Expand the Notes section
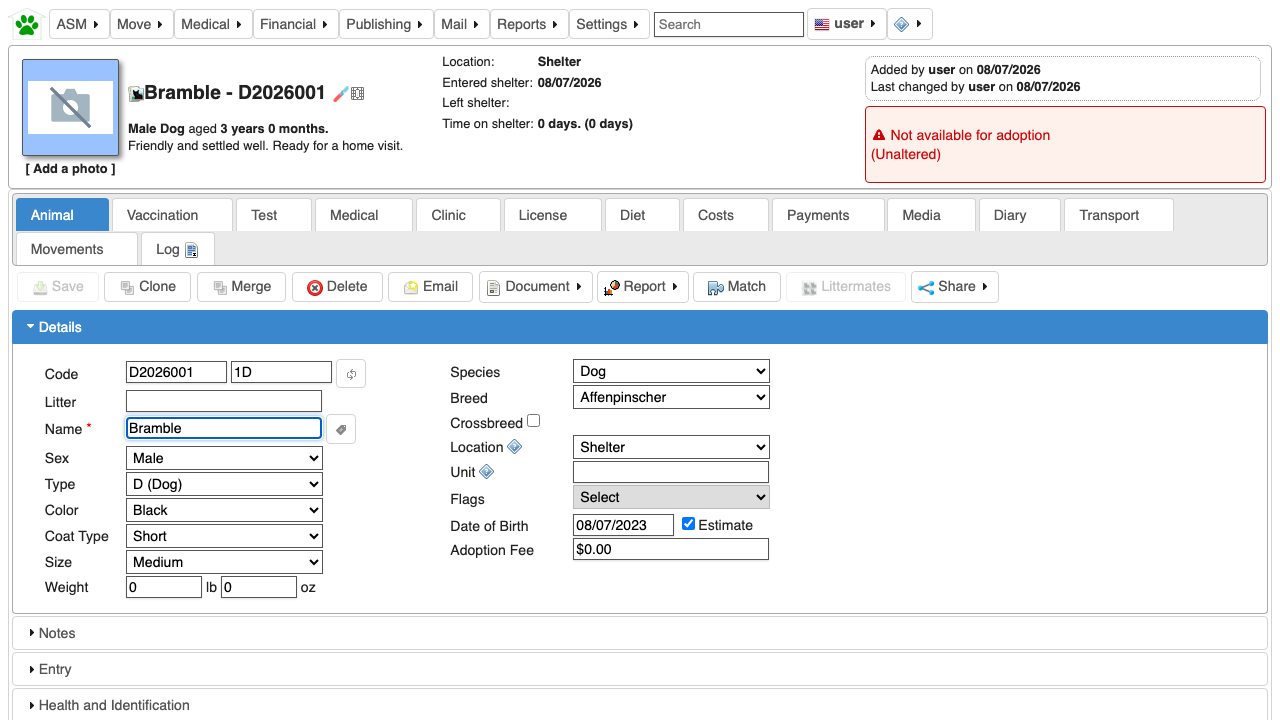Screen dimensions: 1280x720 coord(640,633)
